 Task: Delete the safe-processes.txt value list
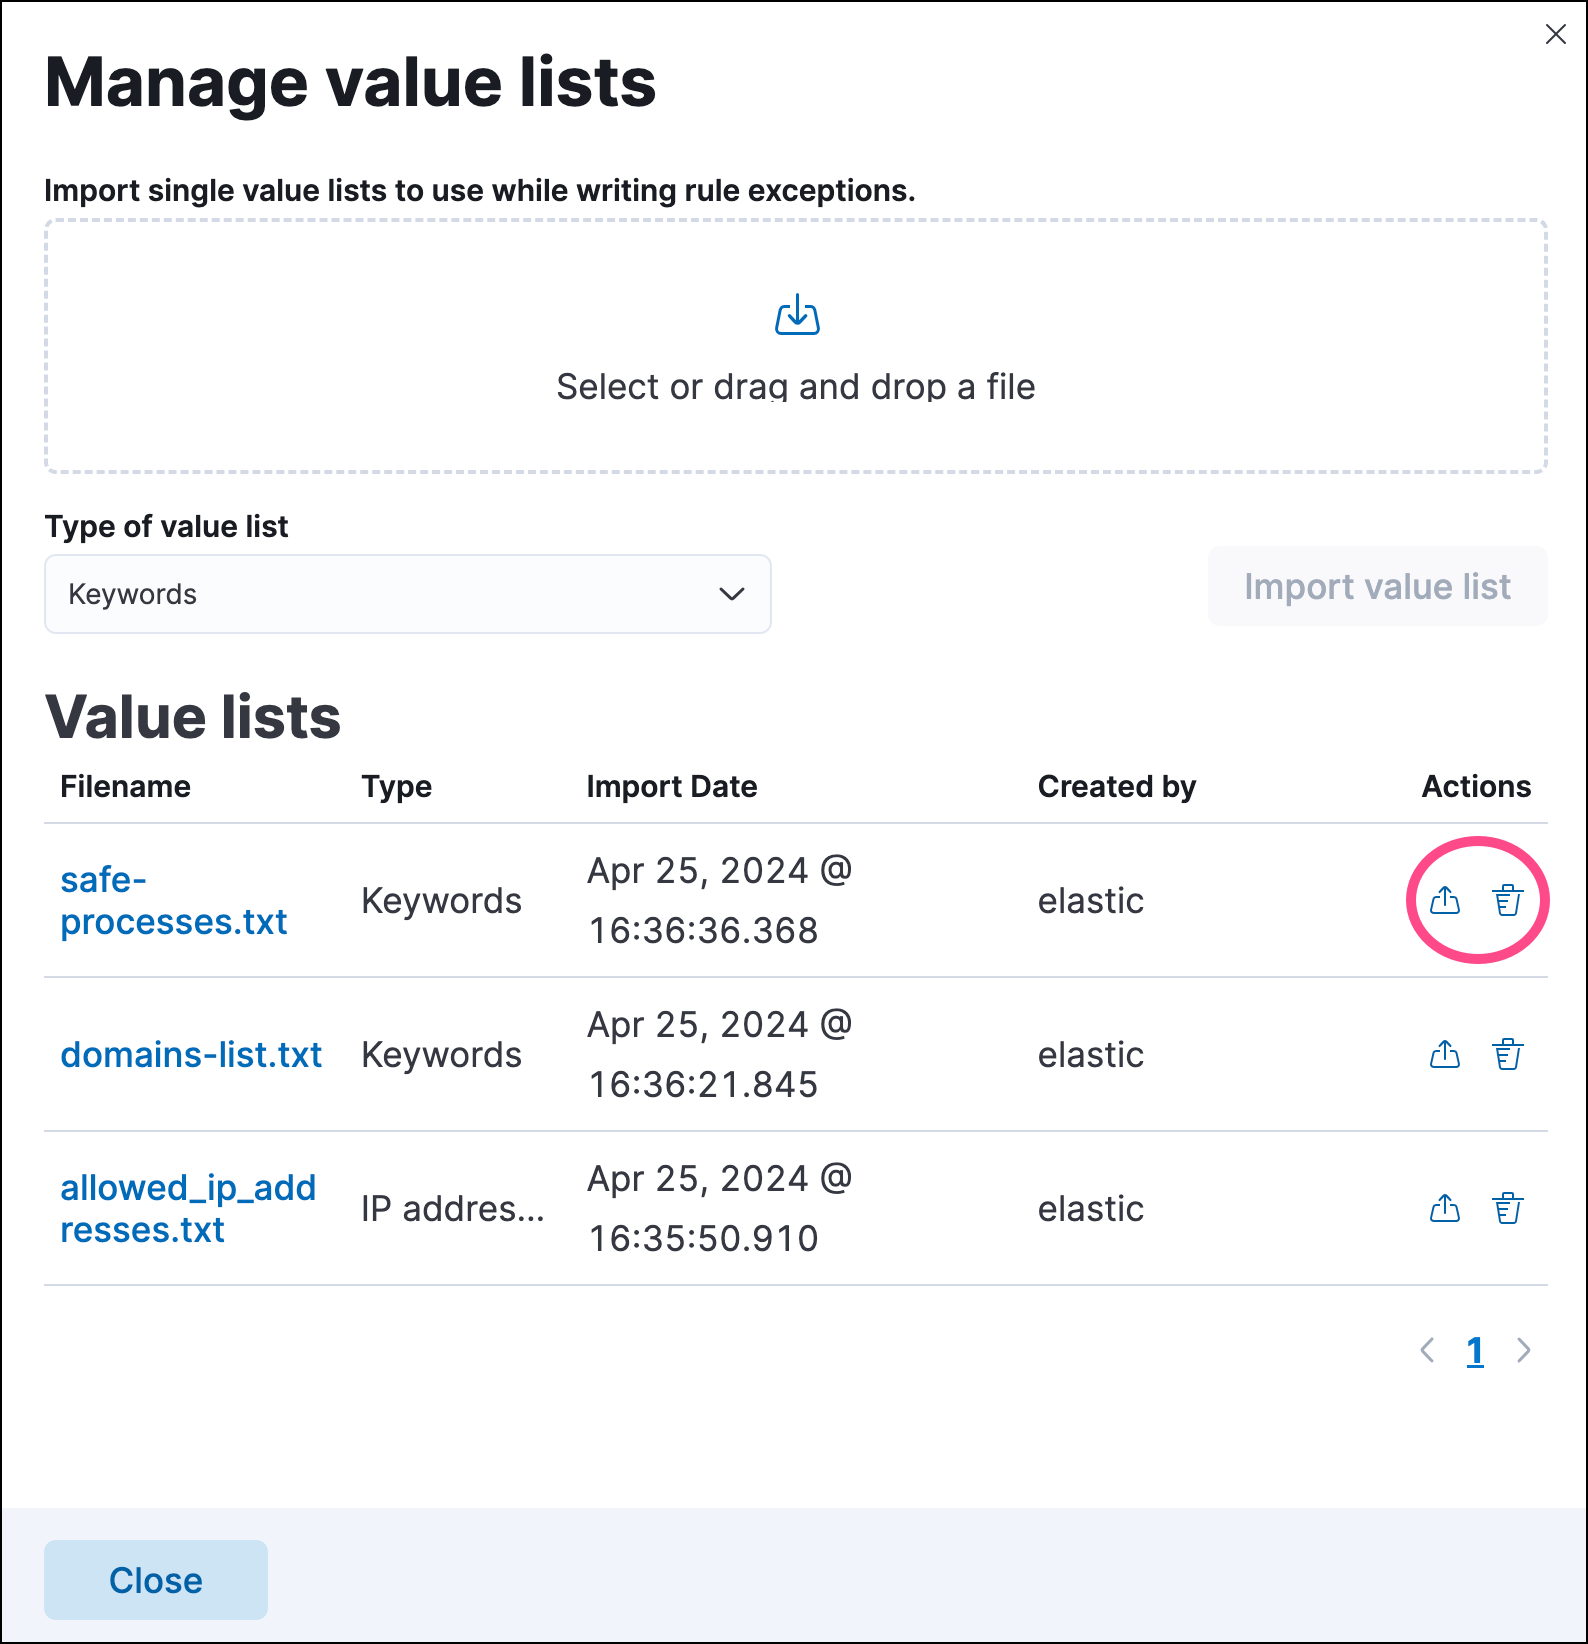point(1508,901)
